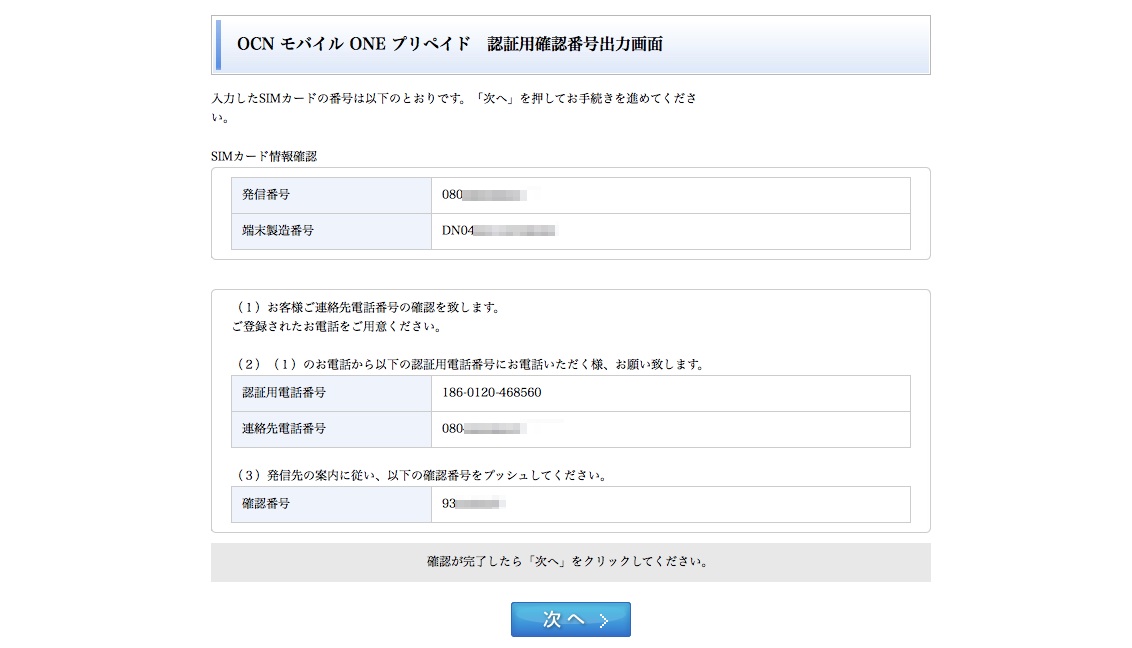
Task: Click step (3) instruction about 確認番号をプッシュ
Action: tap(422, 475)
